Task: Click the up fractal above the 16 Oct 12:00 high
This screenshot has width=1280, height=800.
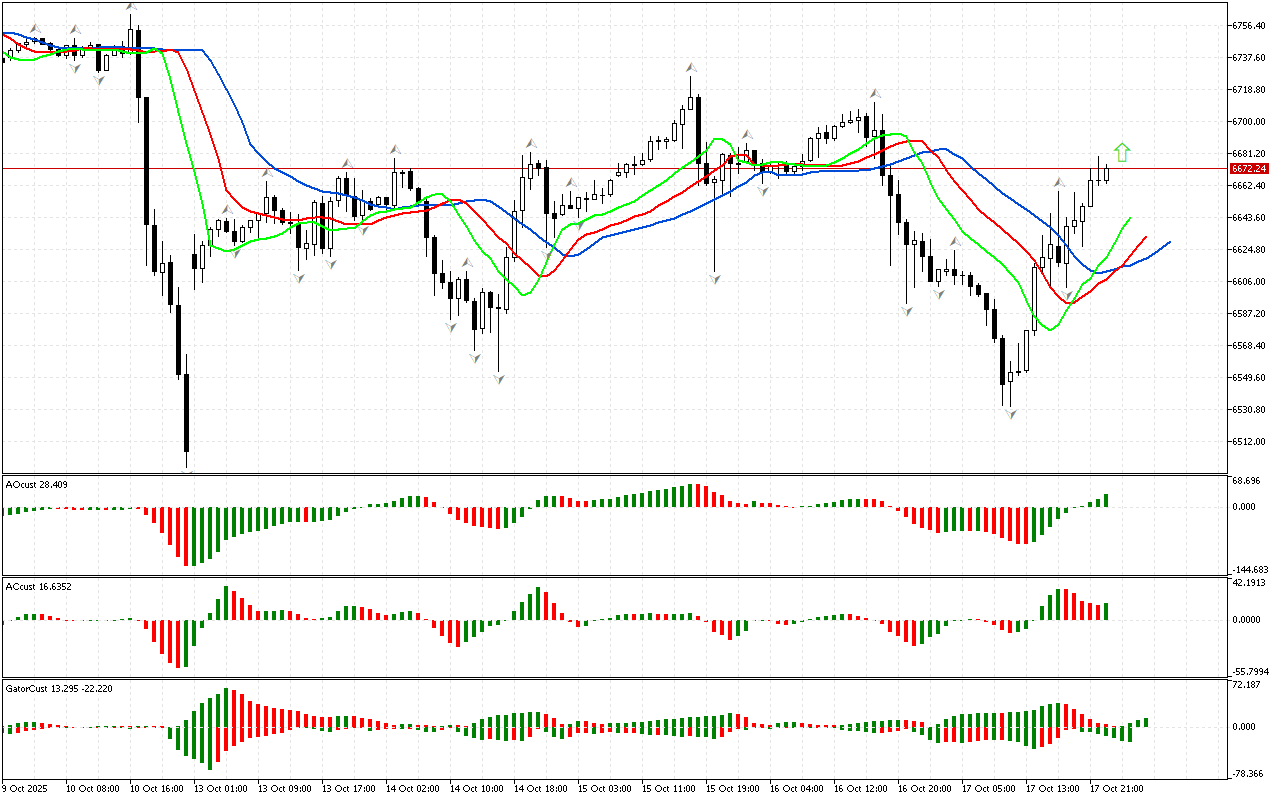Action: coord(874,92)
